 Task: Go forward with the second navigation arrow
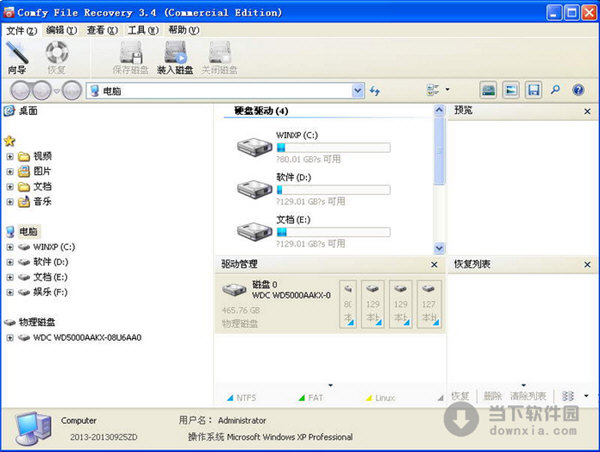point(42,91)
